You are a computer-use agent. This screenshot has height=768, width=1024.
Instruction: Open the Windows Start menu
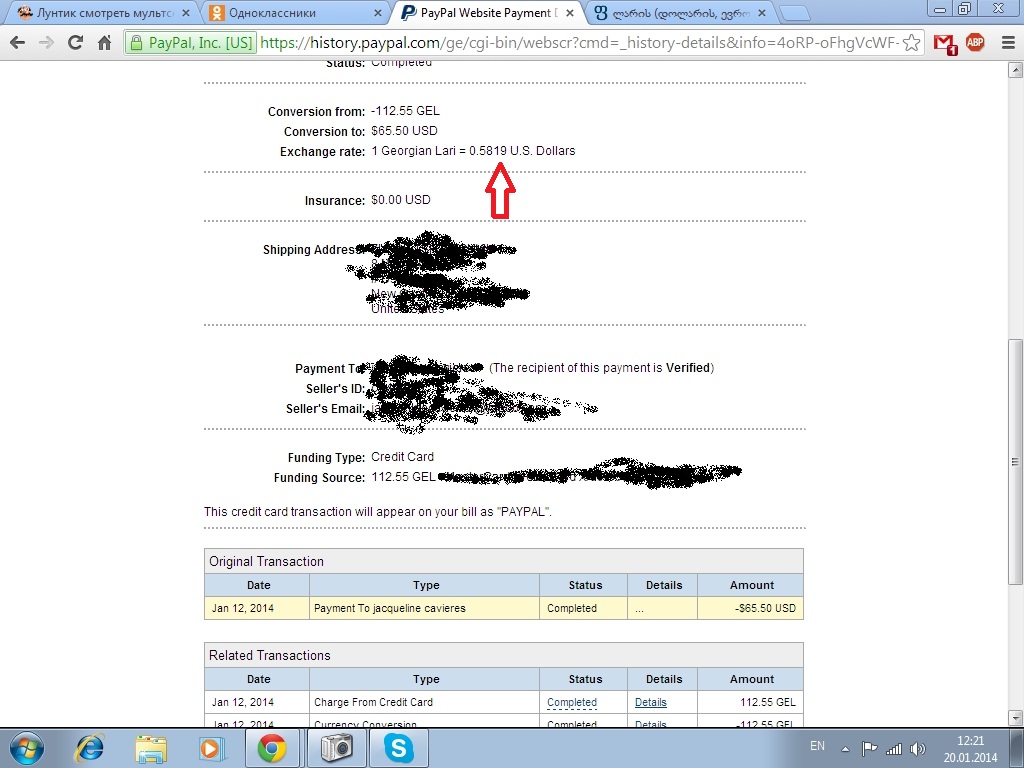(x=26, y=748)
